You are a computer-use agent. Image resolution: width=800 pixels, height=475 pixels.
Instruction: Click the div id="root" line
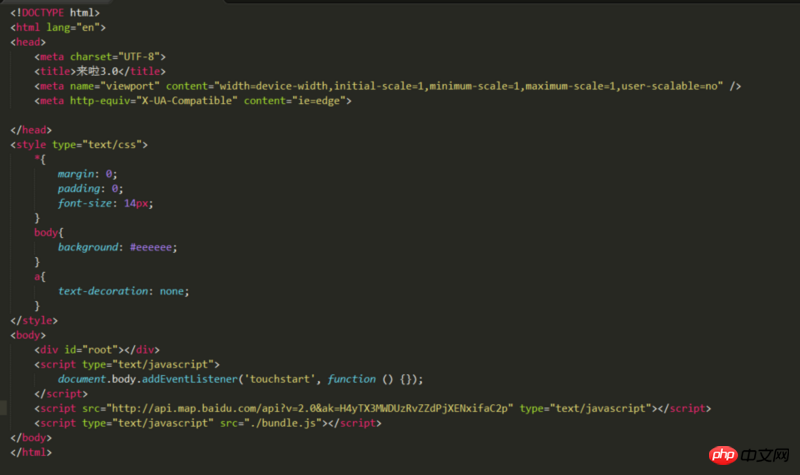(x=97, y=350)
